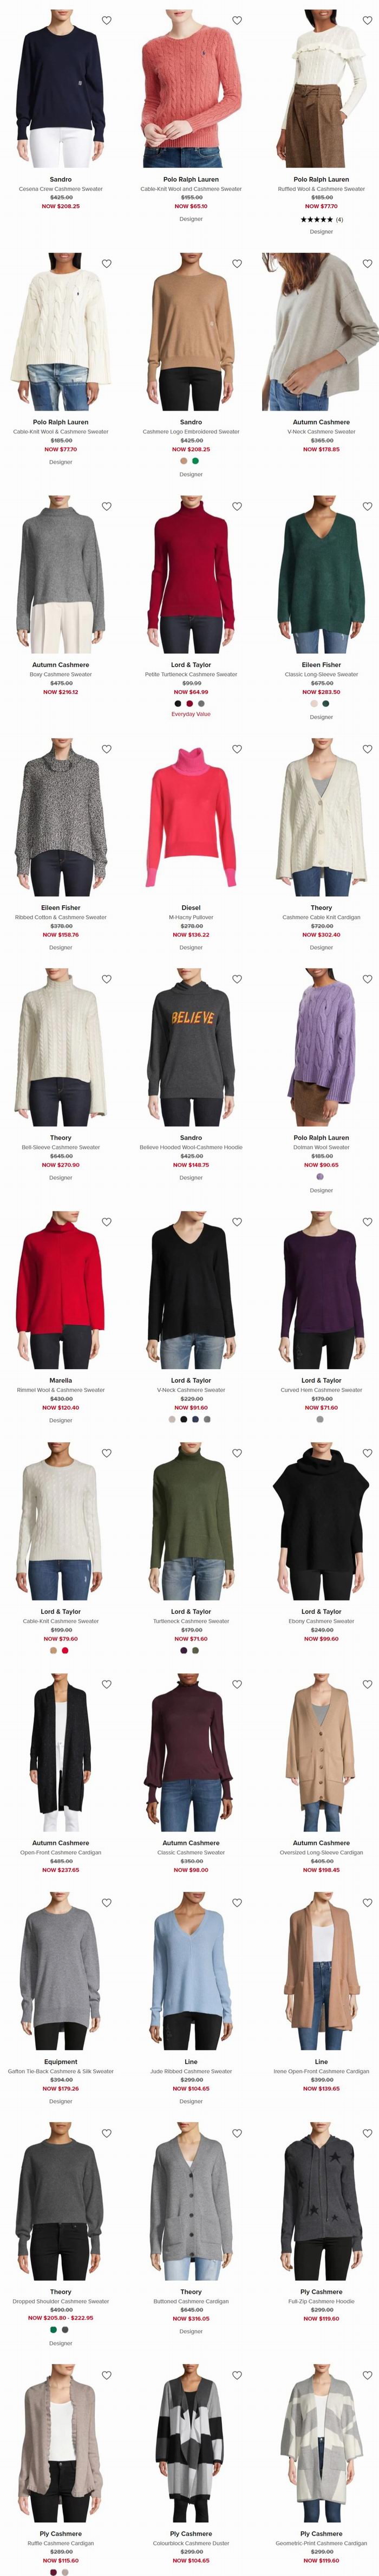Choose green swatch on Sandro Logo Embroidered Sweater
The image size is (379, 2576).
(196, 461)
